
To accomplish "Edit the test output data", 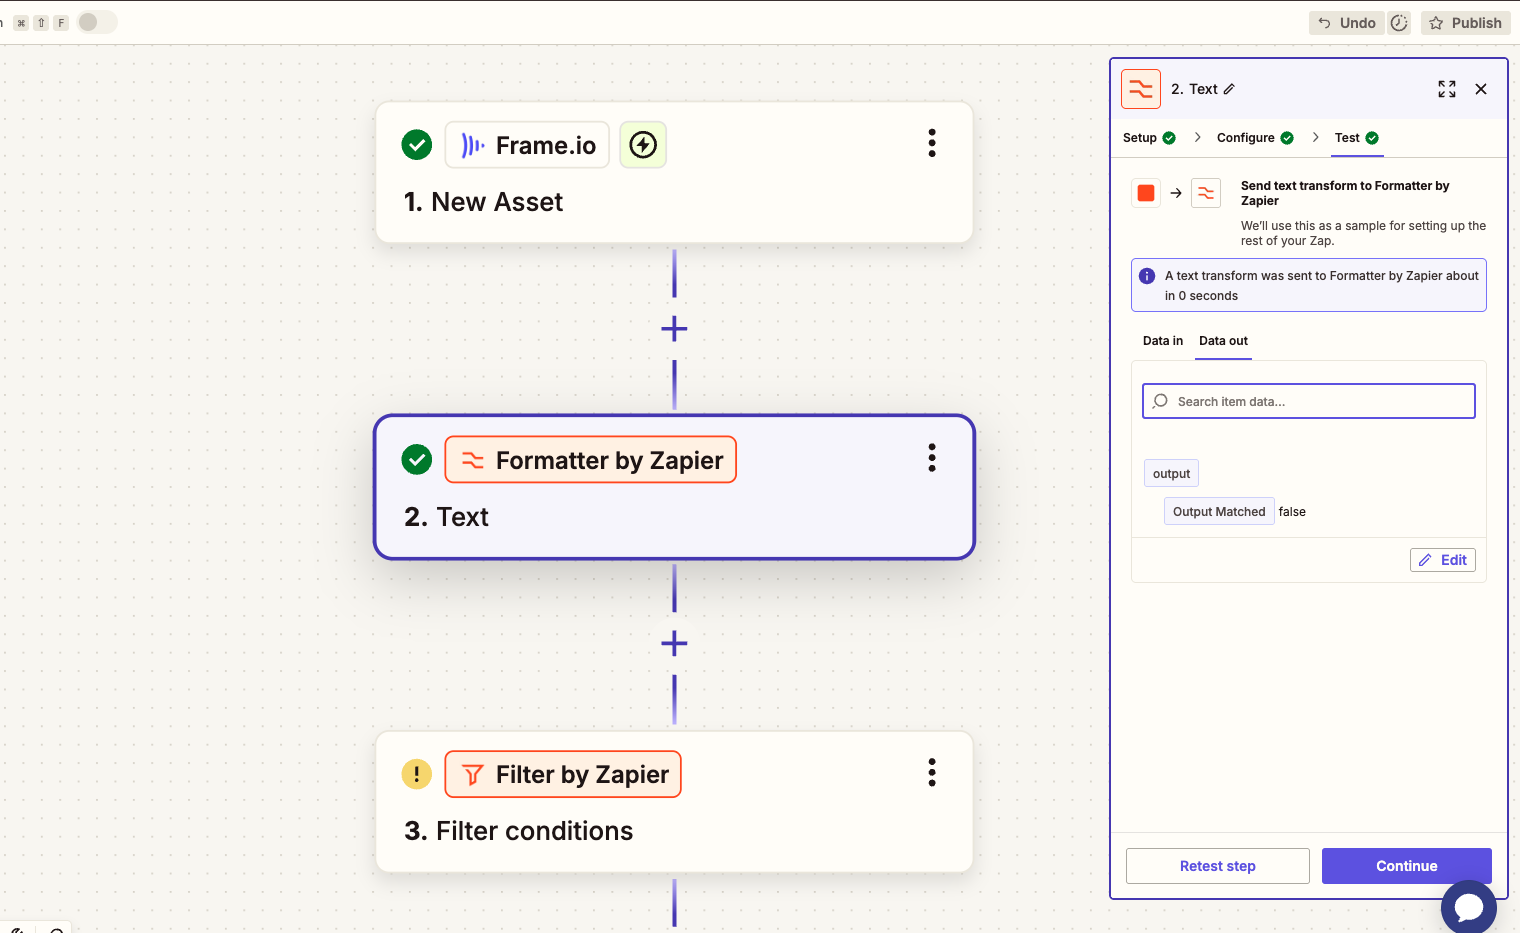I will 1443,560.
